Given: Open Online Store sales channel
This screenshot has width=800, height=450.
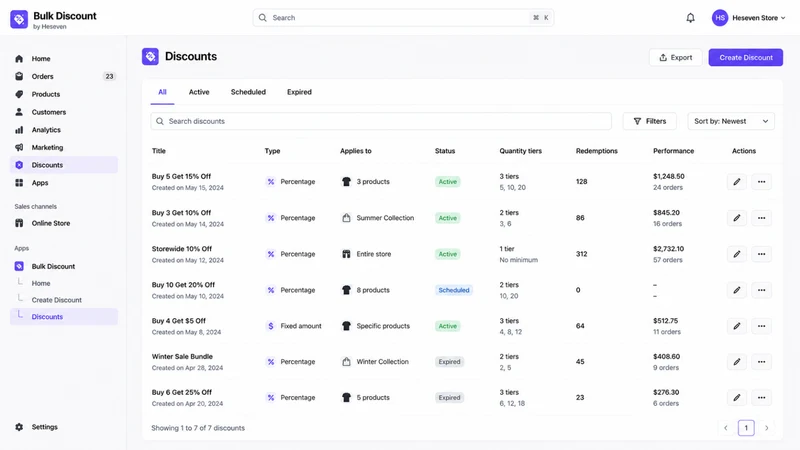Looking at the screenshot, I should [64, 223].
